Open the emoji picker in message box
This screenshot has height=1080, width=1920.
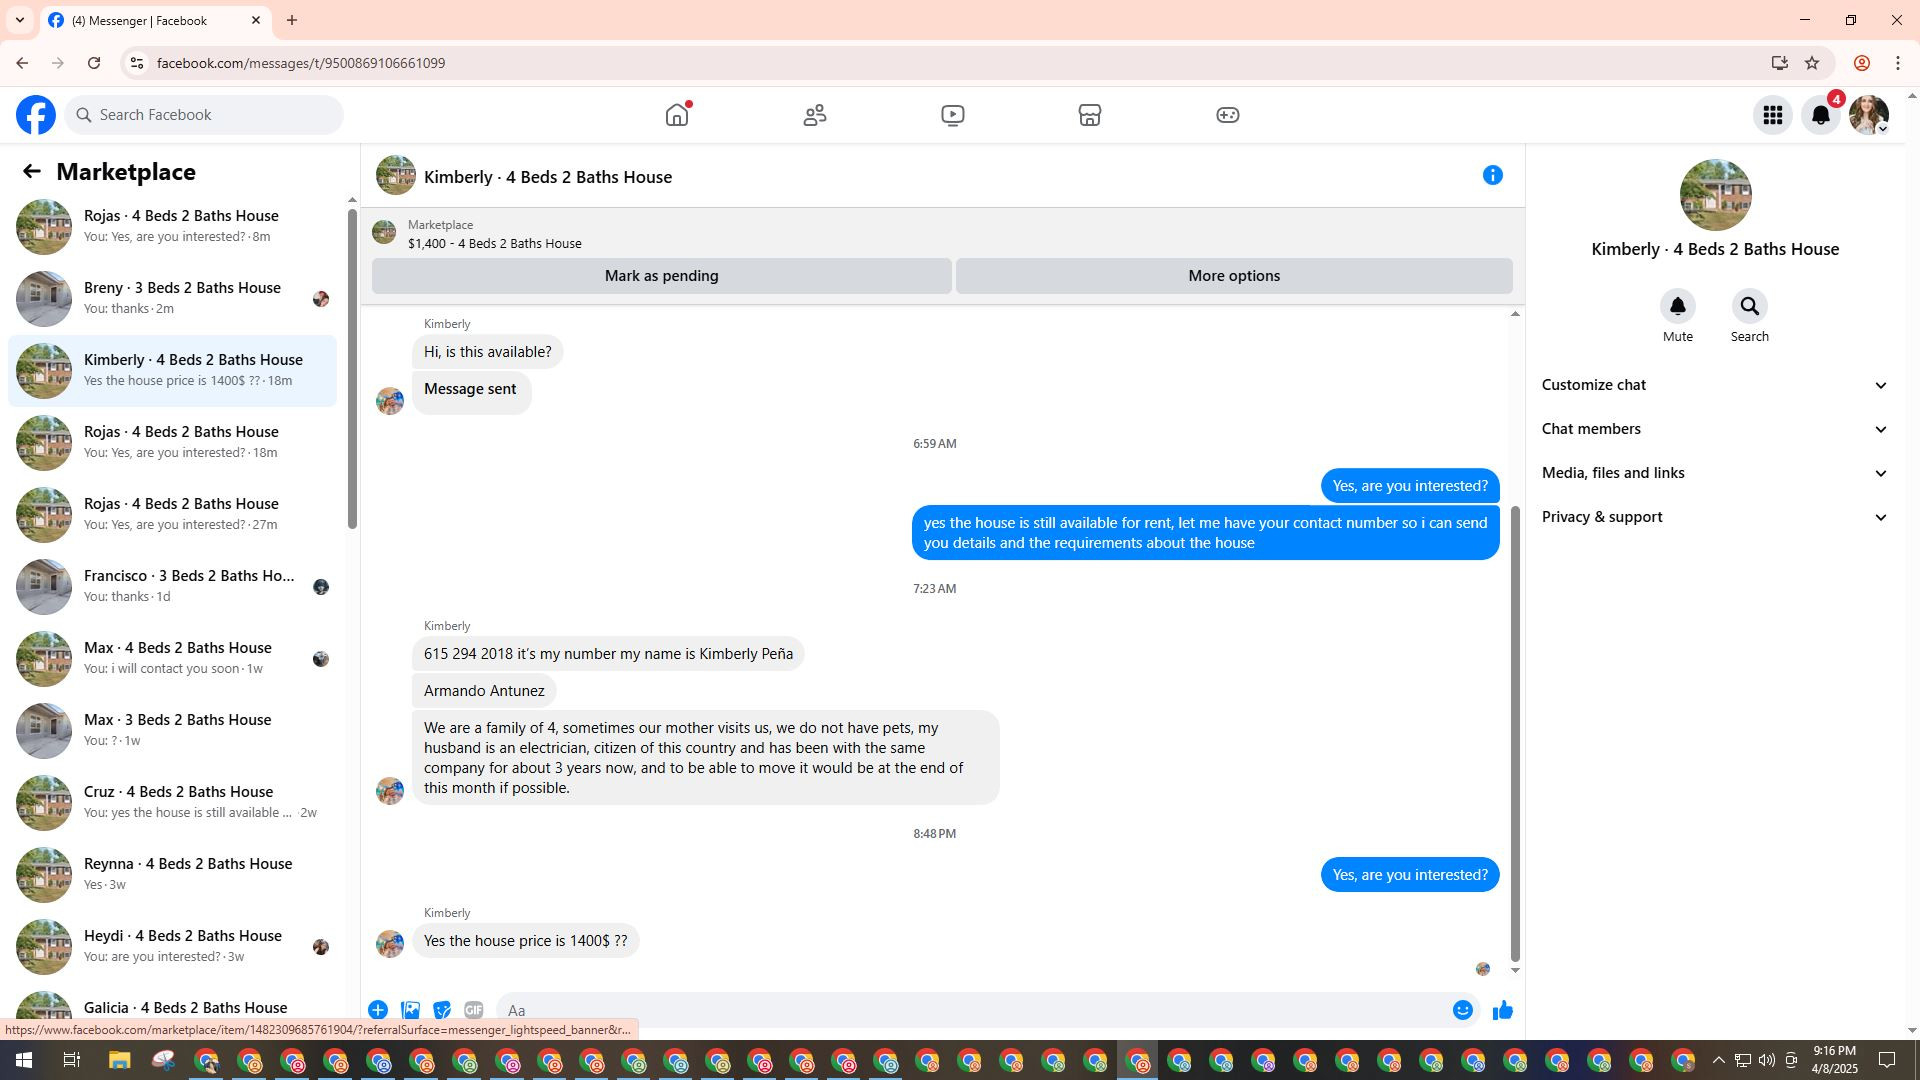click(1462, 1010)
